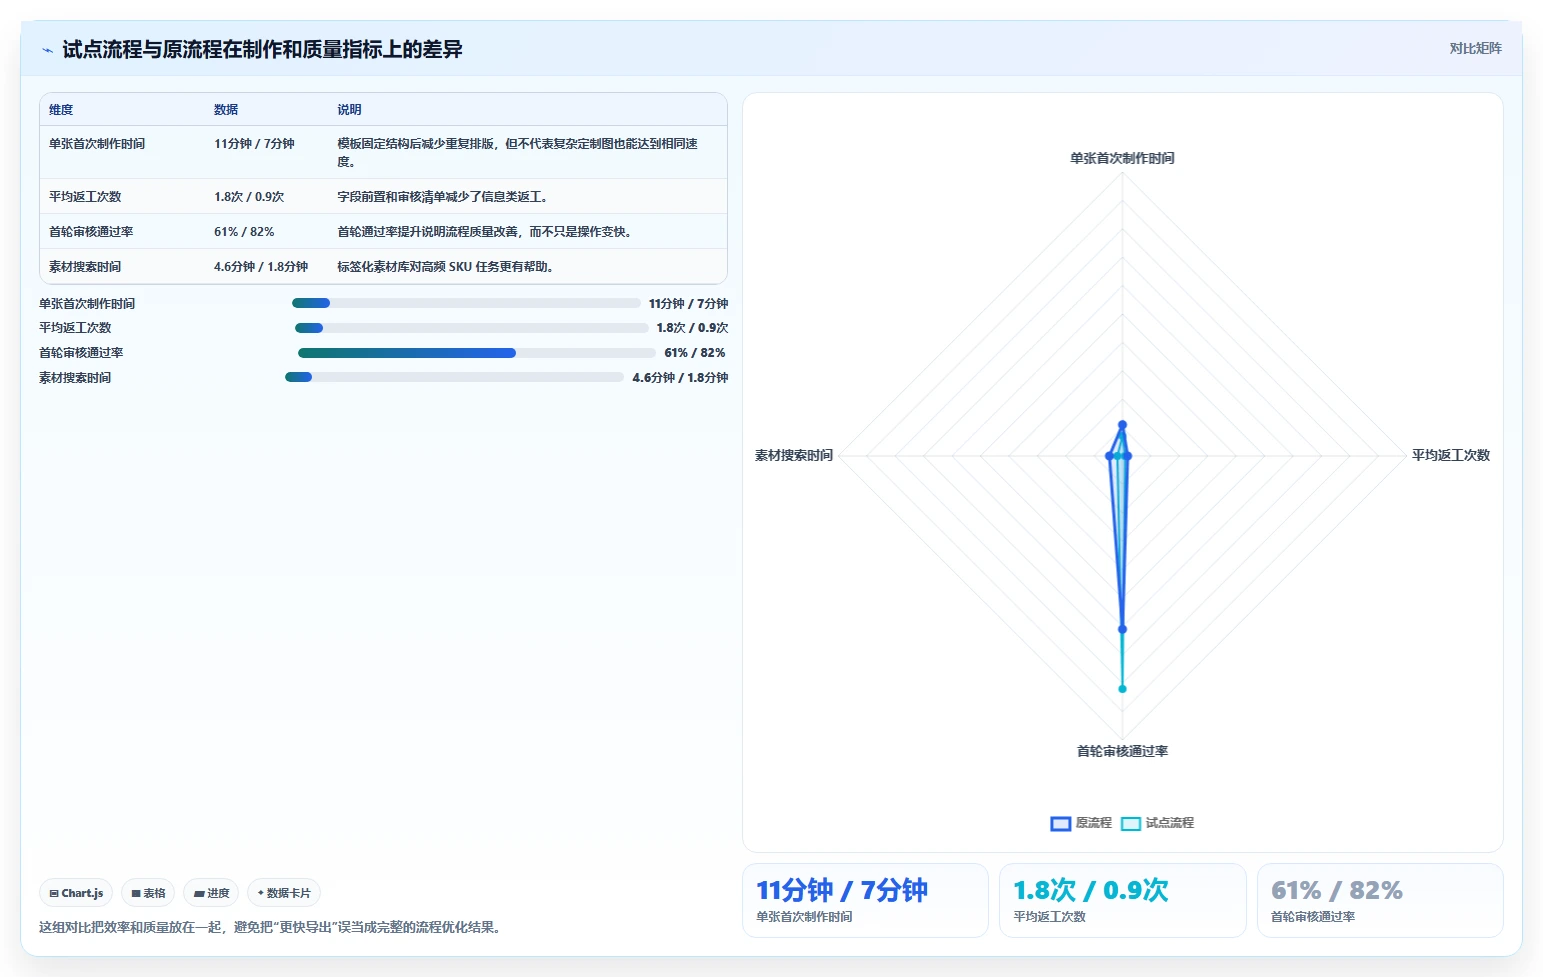Image resolution: width=1543 pixels, height=977 pixels.
Task: Select table cell 平均返工次数
Action: click(x=85, y=197)
